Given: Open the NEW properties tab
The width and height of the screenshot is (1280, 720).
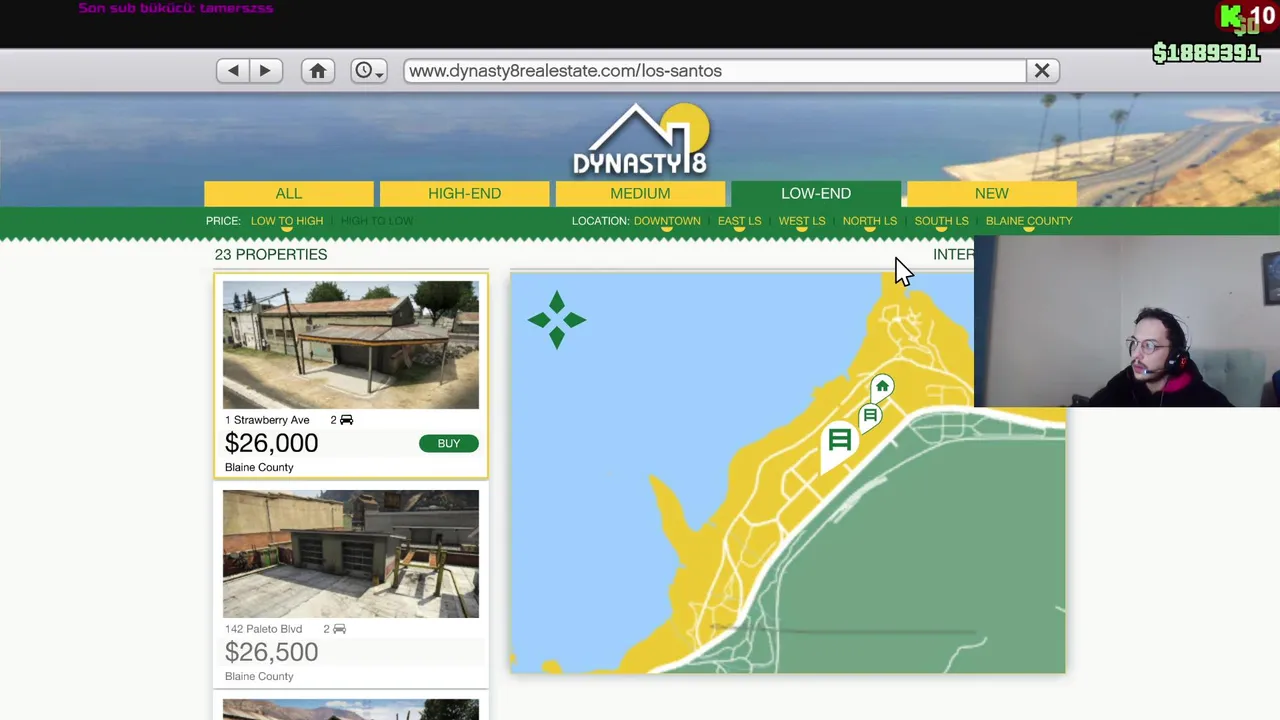Looking at the screenshot, I should click(x=992, y=193).
